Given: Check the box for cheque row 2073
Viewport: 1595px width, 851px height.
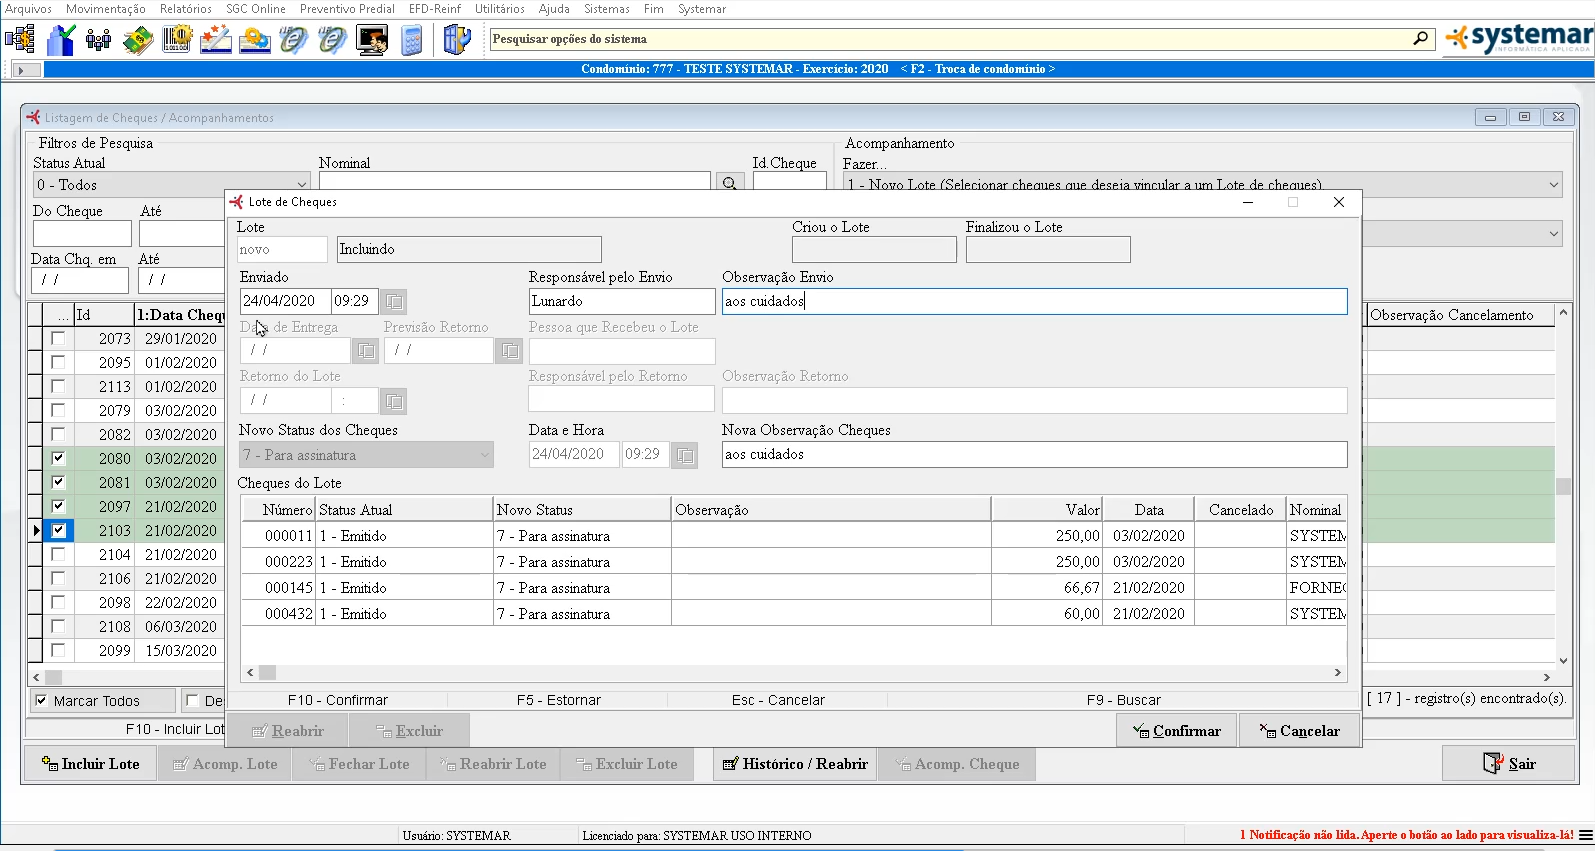Looking at the screenshot, I should point(58,339).
